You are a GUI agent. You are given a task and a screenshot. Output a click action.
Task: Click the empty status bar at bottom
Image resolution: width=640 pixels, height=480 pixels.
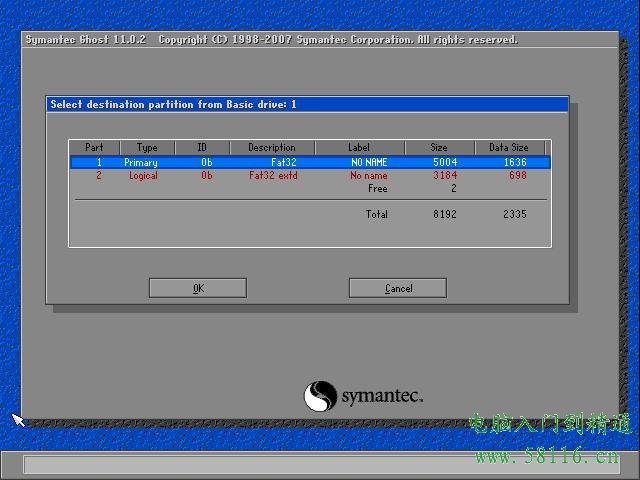point(318,465)
